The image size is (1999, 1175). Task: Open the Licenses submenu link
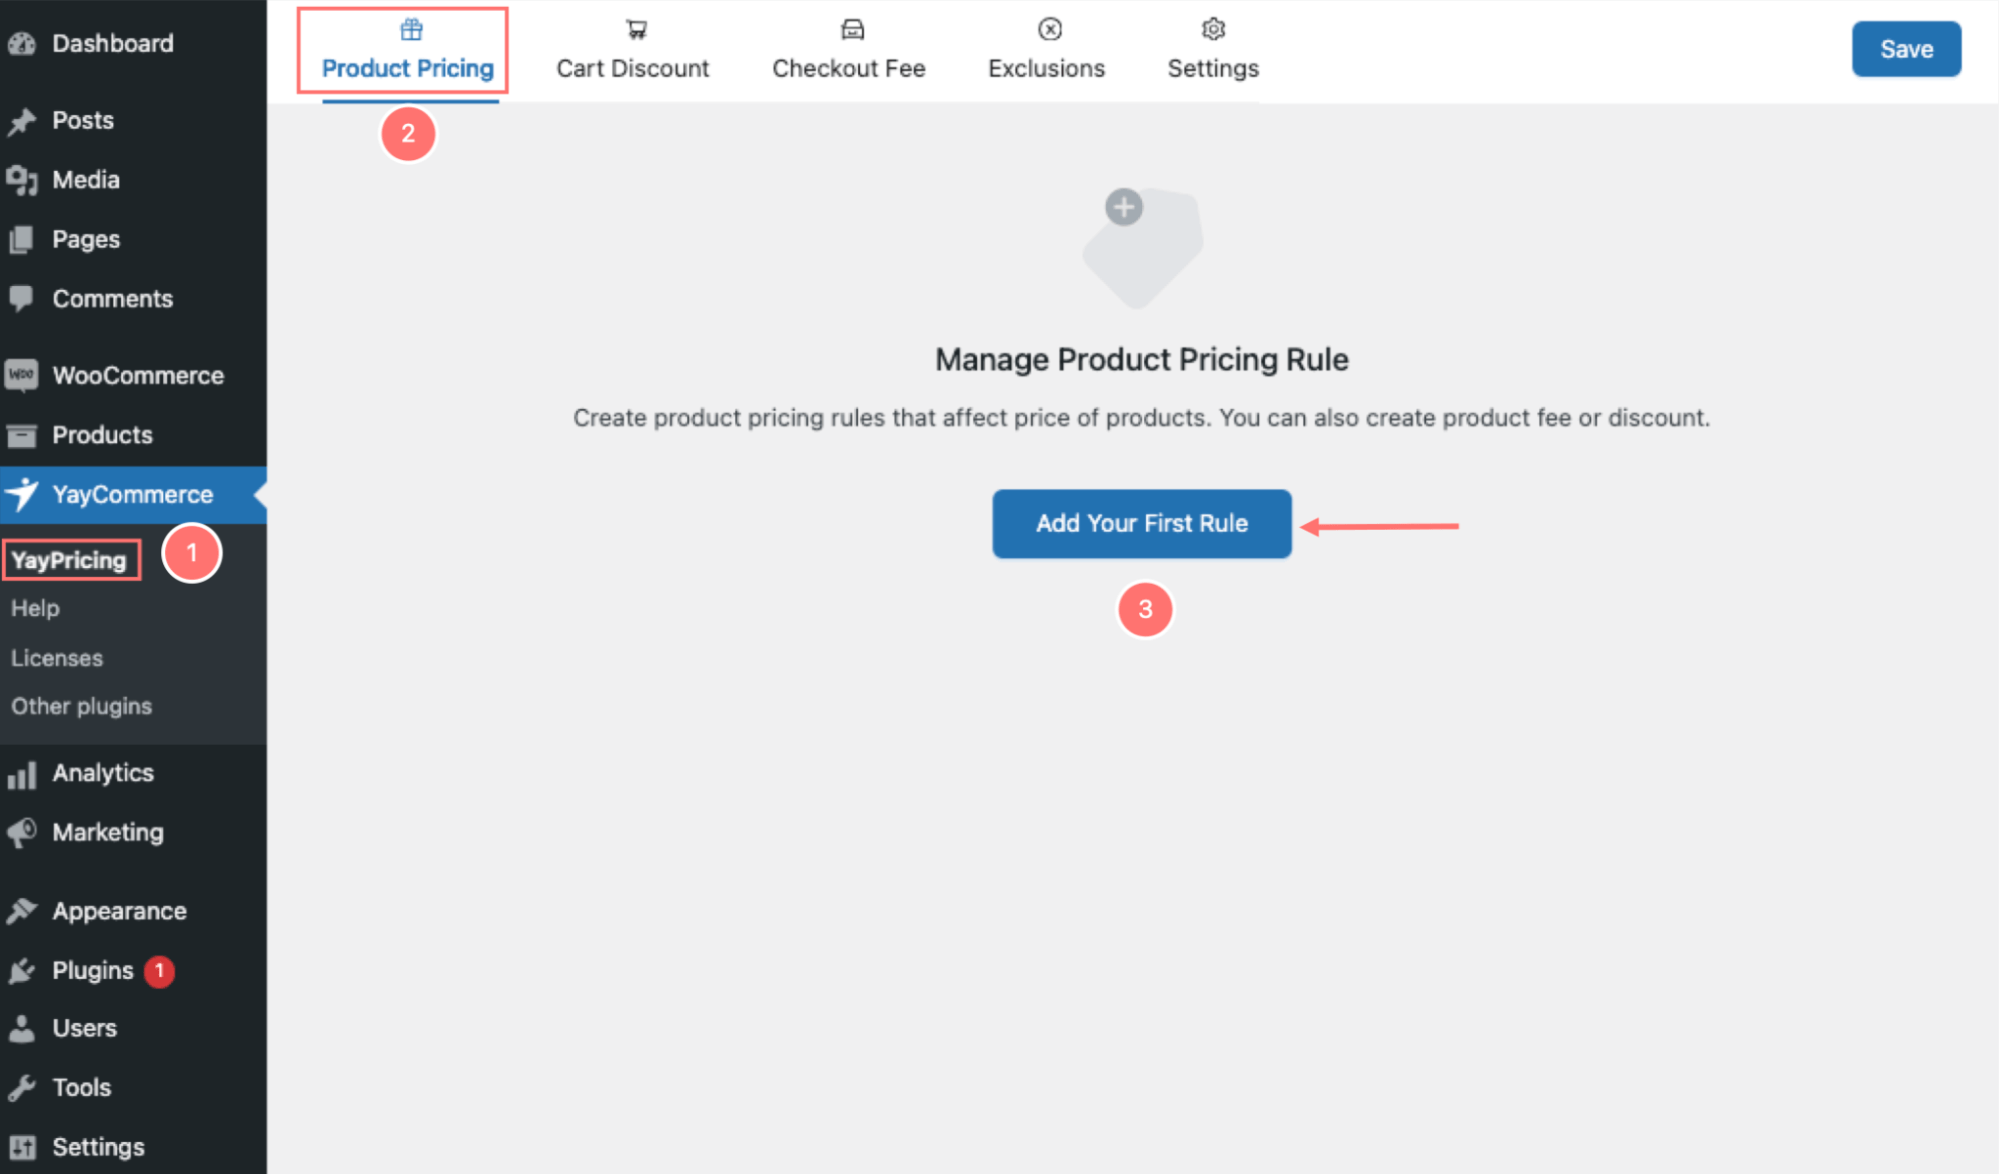point(57,658)
